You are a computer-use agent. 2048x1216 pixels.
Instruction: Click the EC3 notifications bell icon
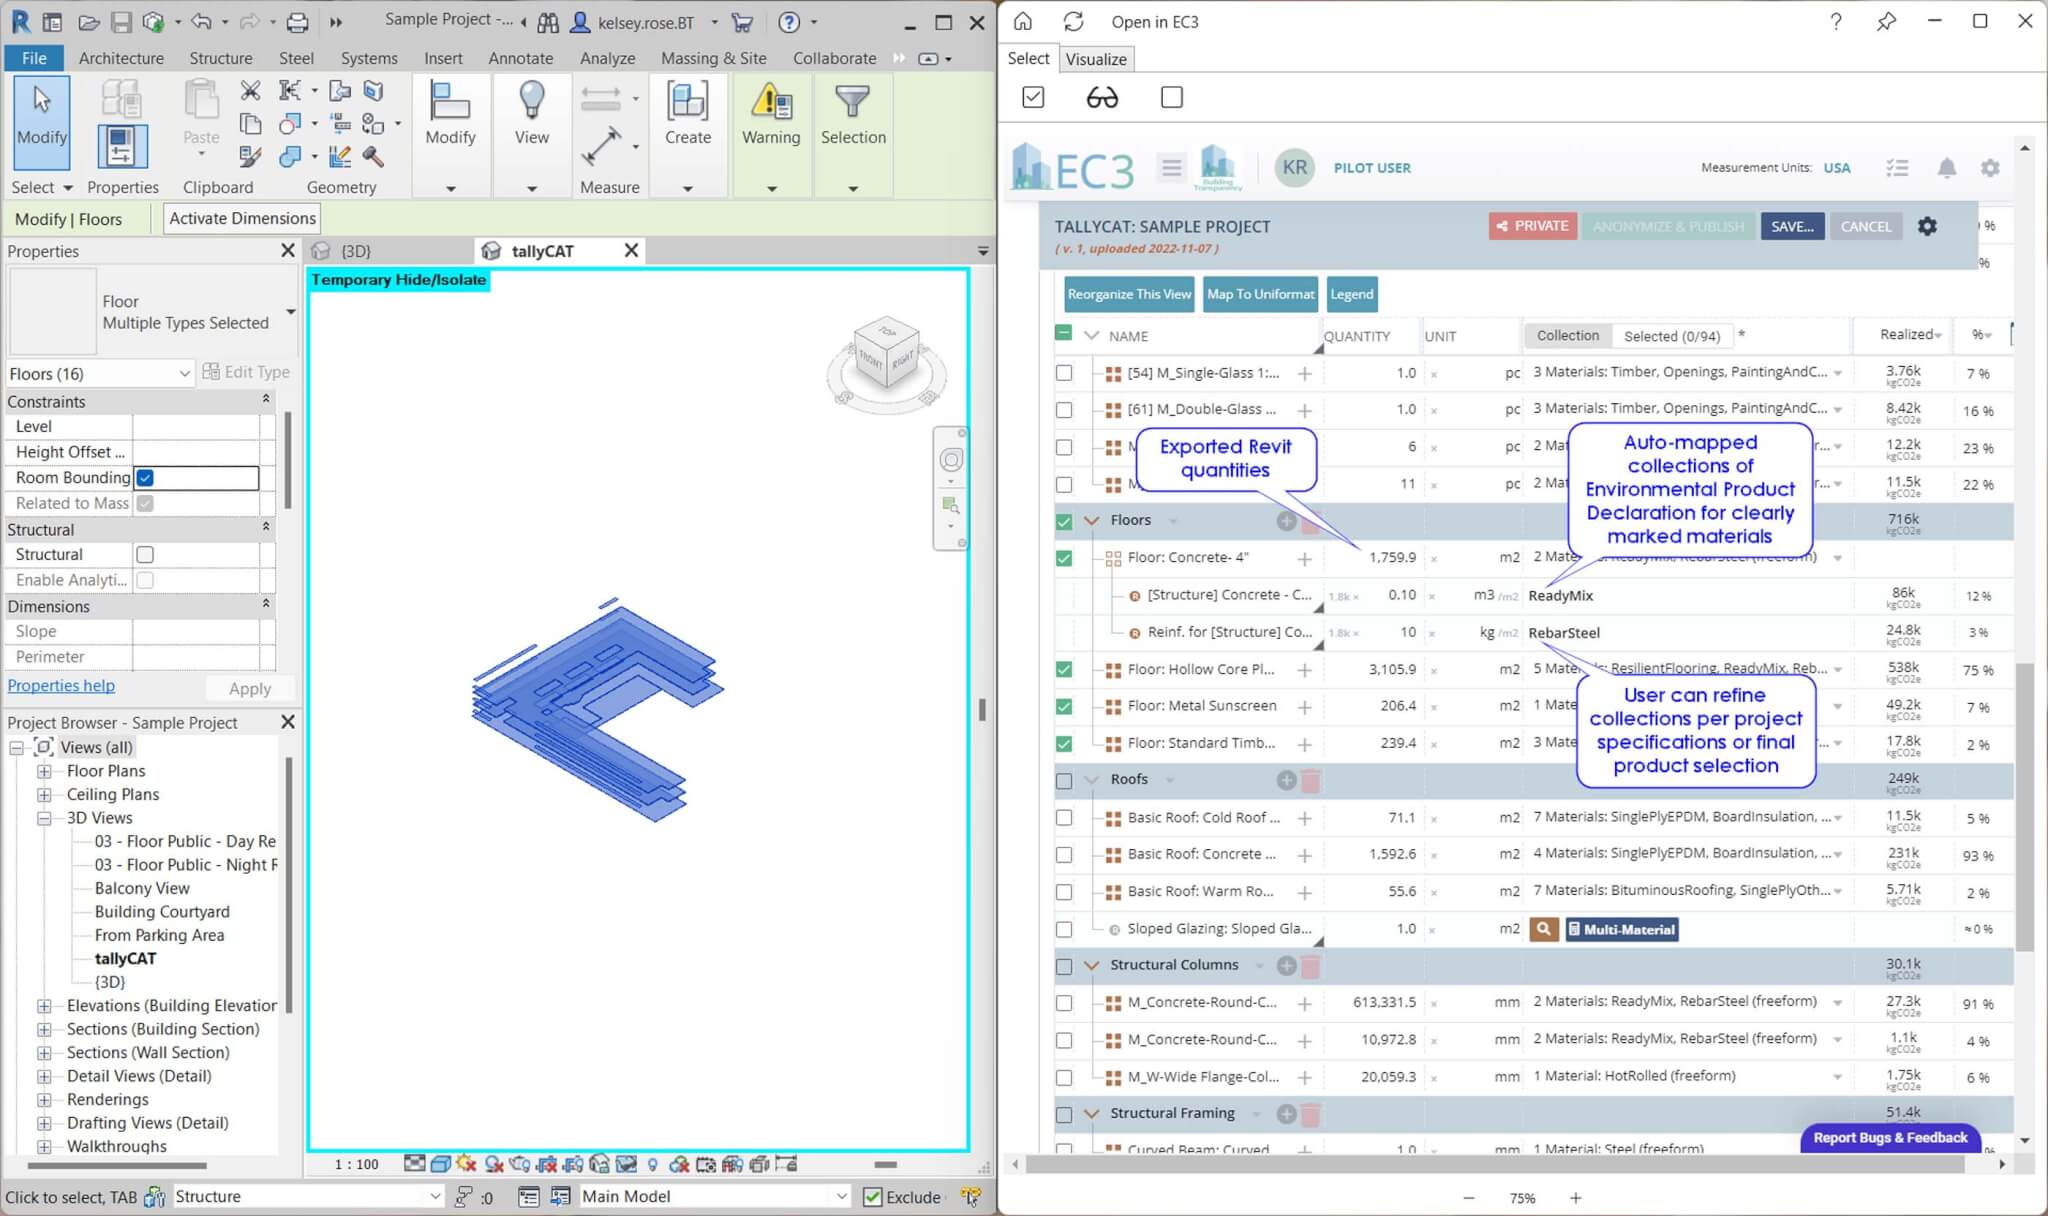[x=1946, y=168]
